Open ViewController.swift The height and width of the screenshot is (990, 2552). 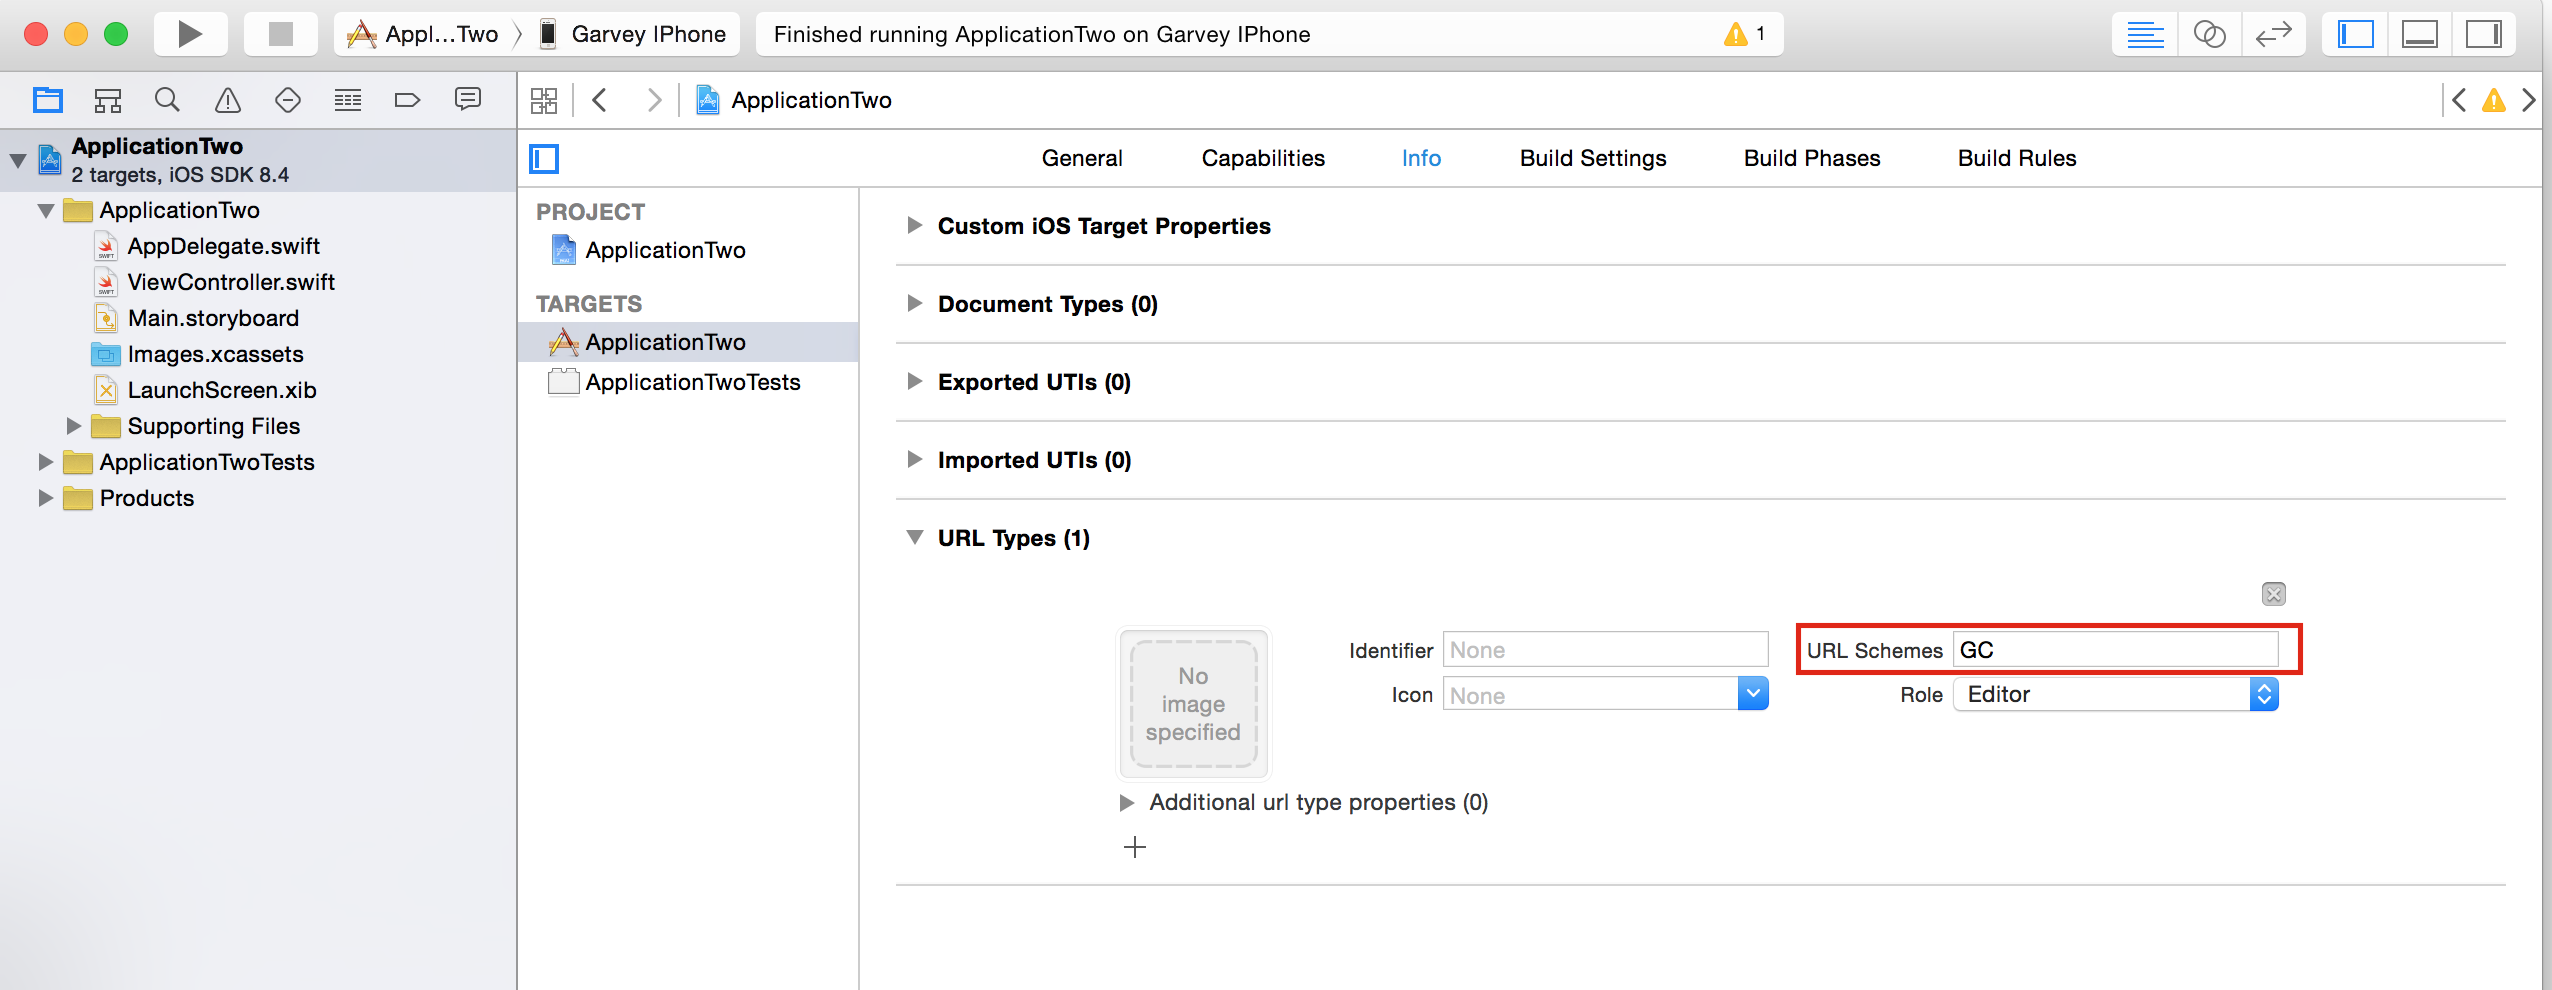[x=231, y=282]
